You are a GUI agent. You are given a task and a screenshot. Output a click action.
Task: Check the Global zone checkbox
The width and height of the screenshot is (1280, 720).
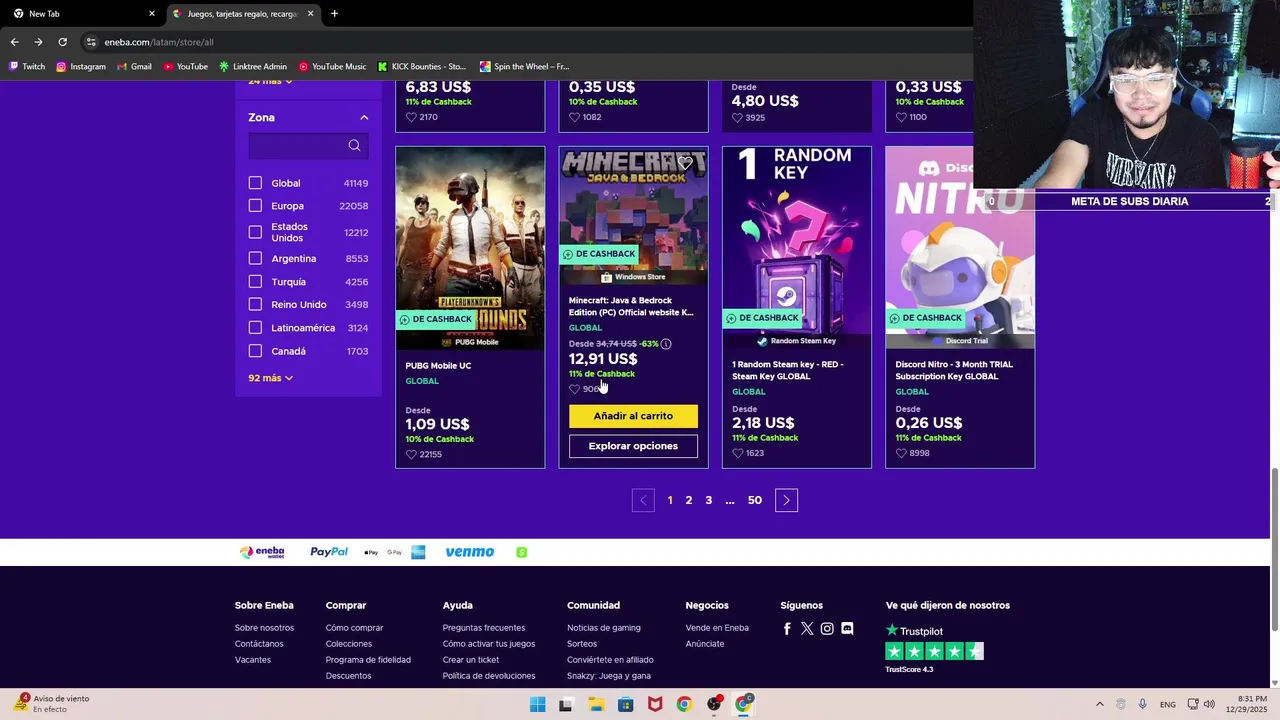(x=255, y=183)
